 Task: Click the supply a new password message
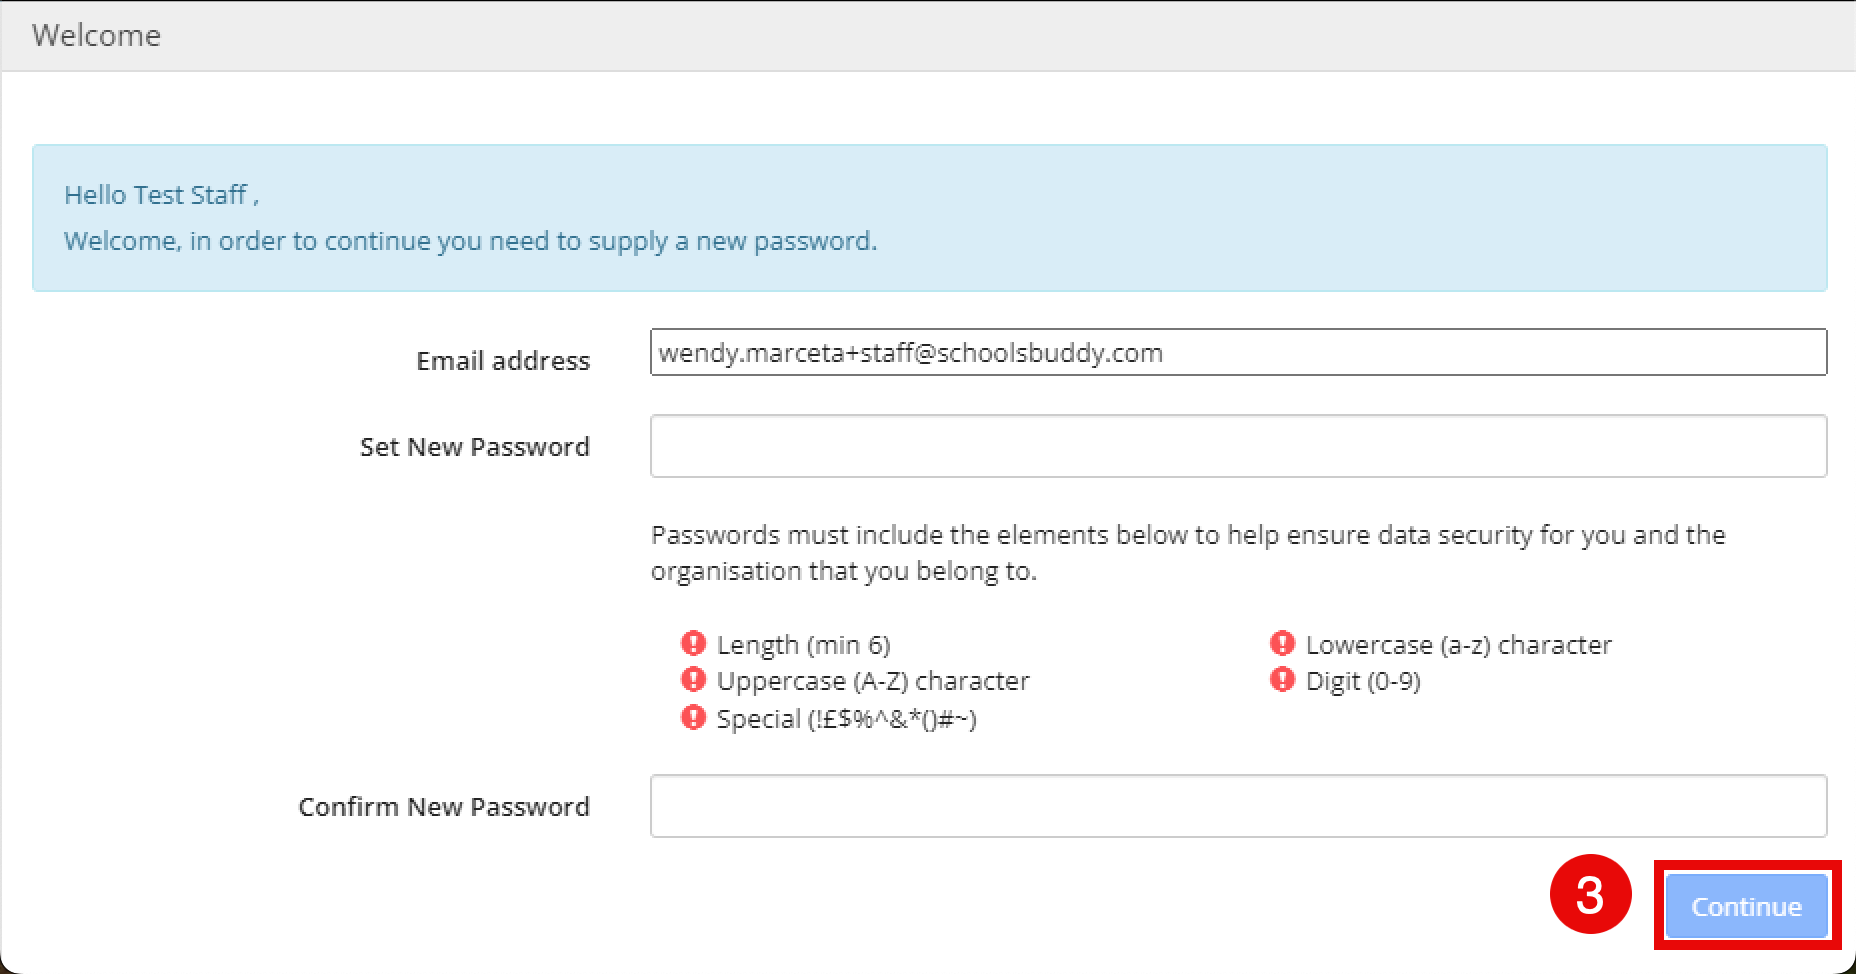tap(470, 241)
